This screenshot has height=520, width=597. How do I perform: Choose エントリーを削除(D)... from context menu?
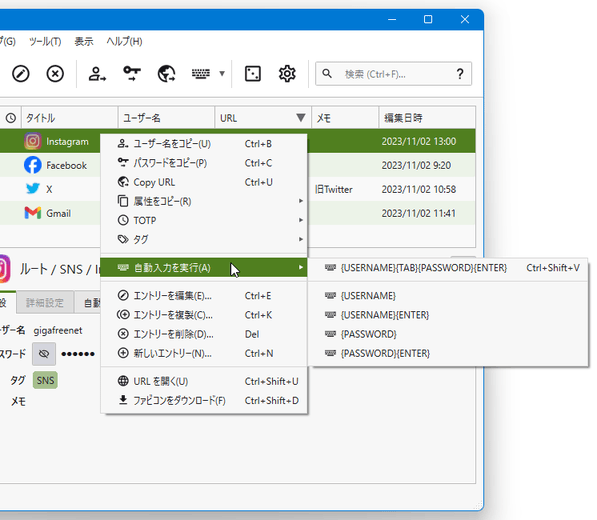204,334
